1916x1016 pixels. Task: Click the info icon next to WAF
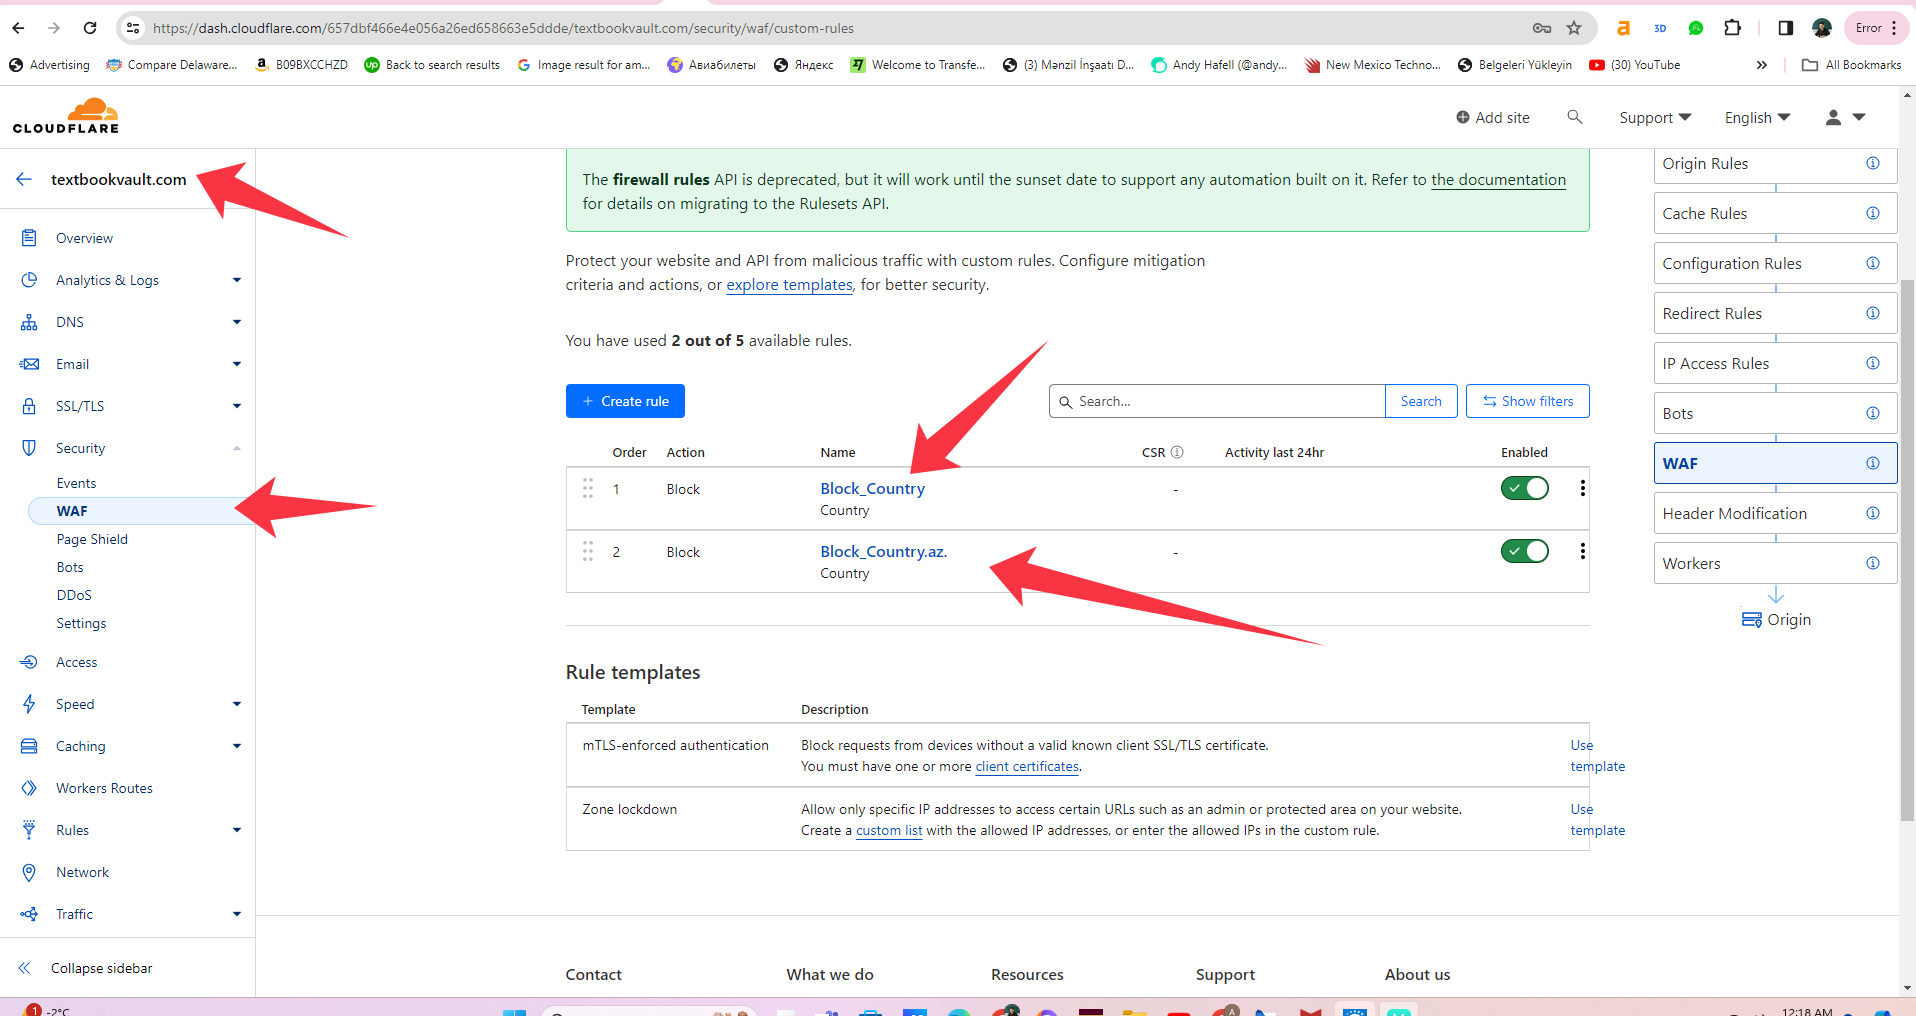[x=1871, y=462]
